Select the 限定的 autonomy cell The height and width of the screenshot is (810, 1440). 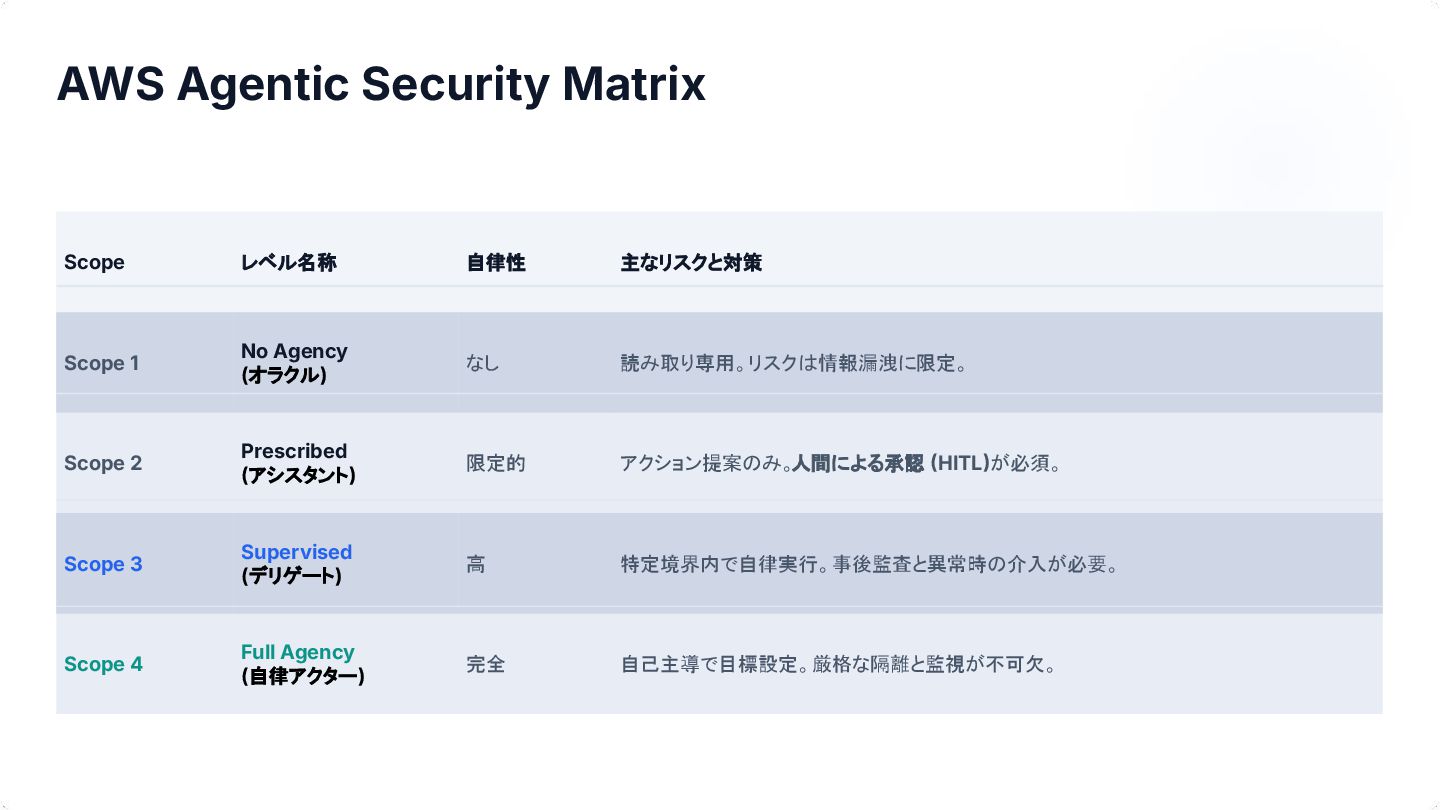coord(495,463)
